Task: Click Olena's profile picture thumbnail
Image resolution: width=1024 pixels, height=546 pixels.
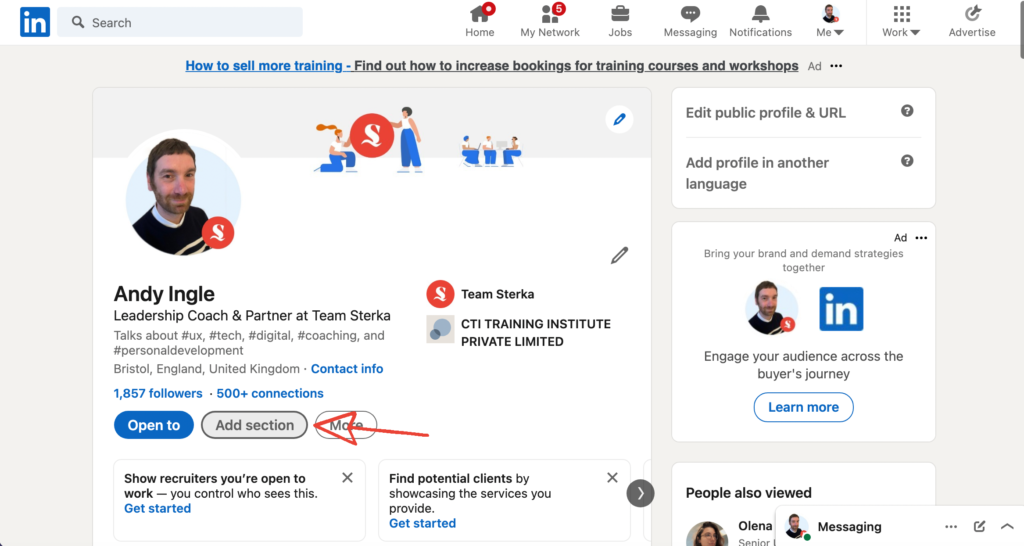Action: click(707, 534)
